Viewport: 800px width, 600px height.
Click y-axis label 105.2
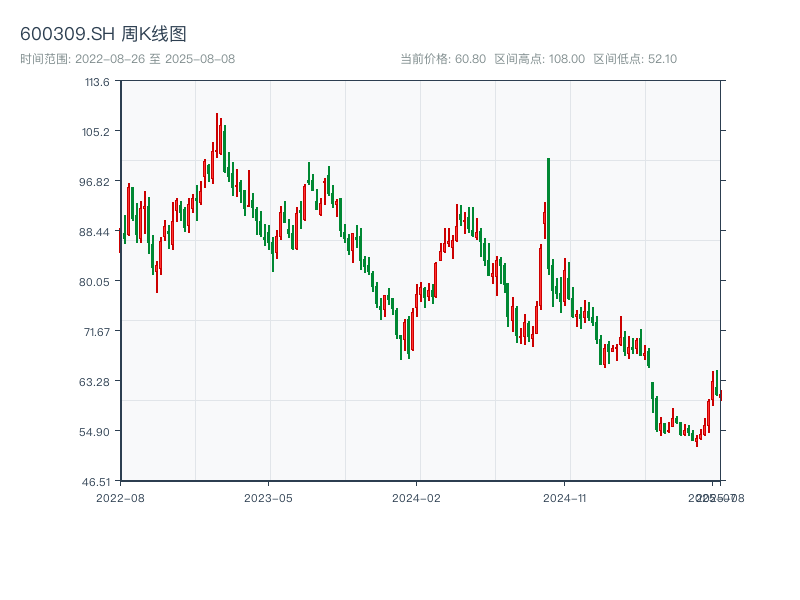pyautogui.click(x=96, y=132)
